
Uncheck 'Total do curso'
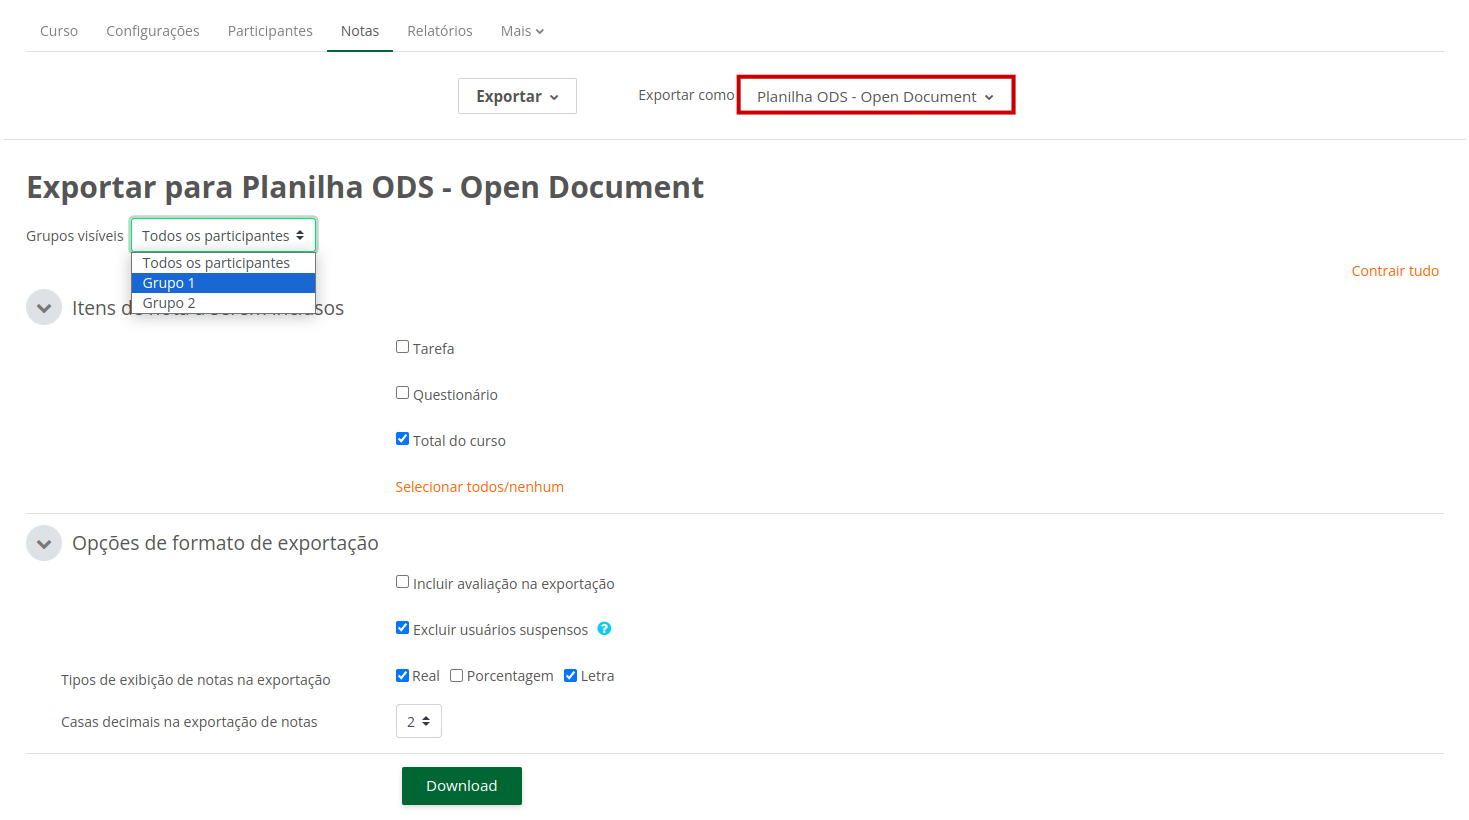(x=402, y=438)
